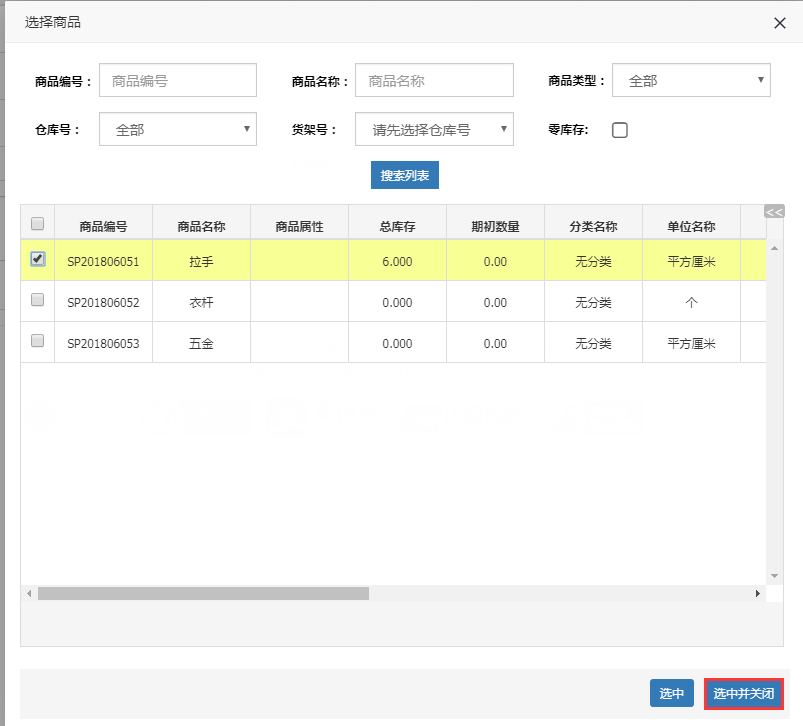Click the << collapse columns icon

773,211
